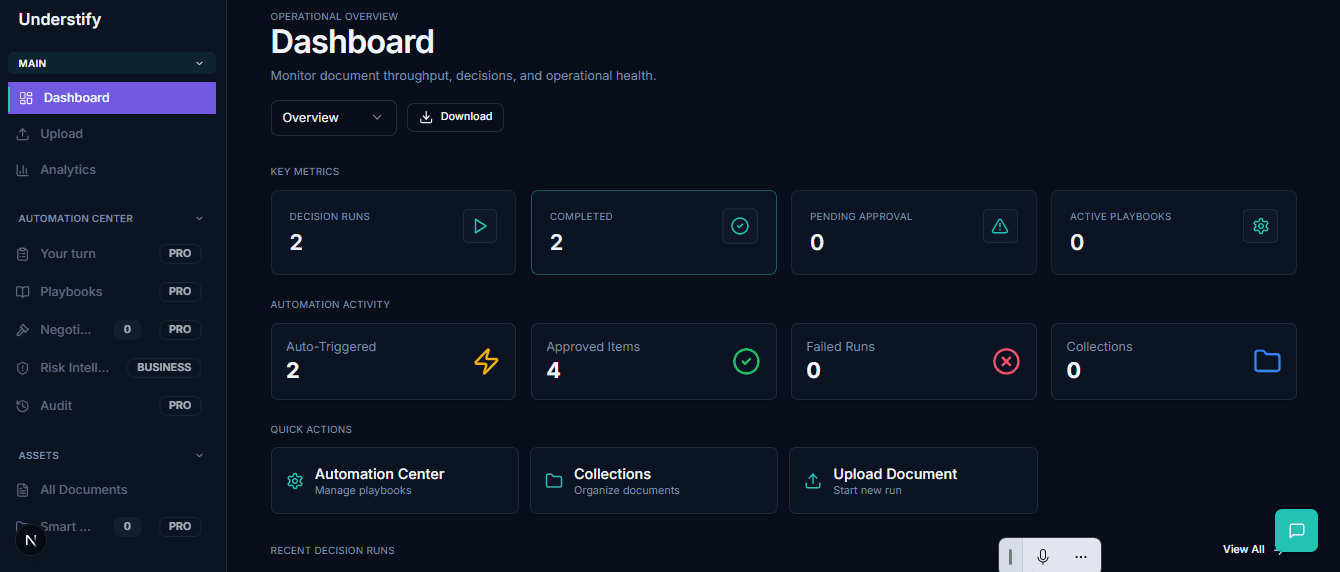Click the PRO badge next to Playbooks
Viewport: 1340px width, 572px height.
click(x=180, y=292)
